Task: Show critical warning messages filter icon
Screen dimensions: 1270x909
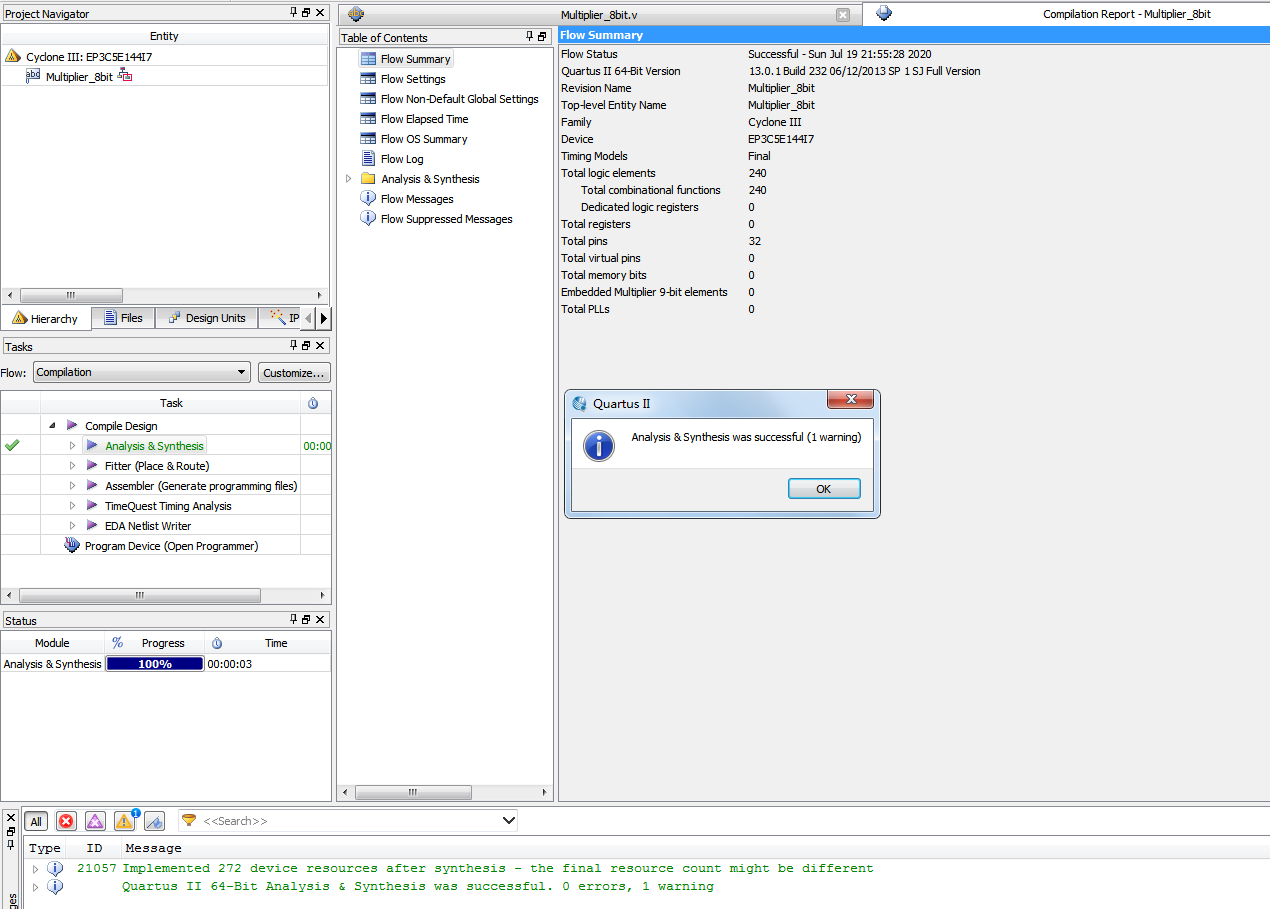Action: [95, 821]
